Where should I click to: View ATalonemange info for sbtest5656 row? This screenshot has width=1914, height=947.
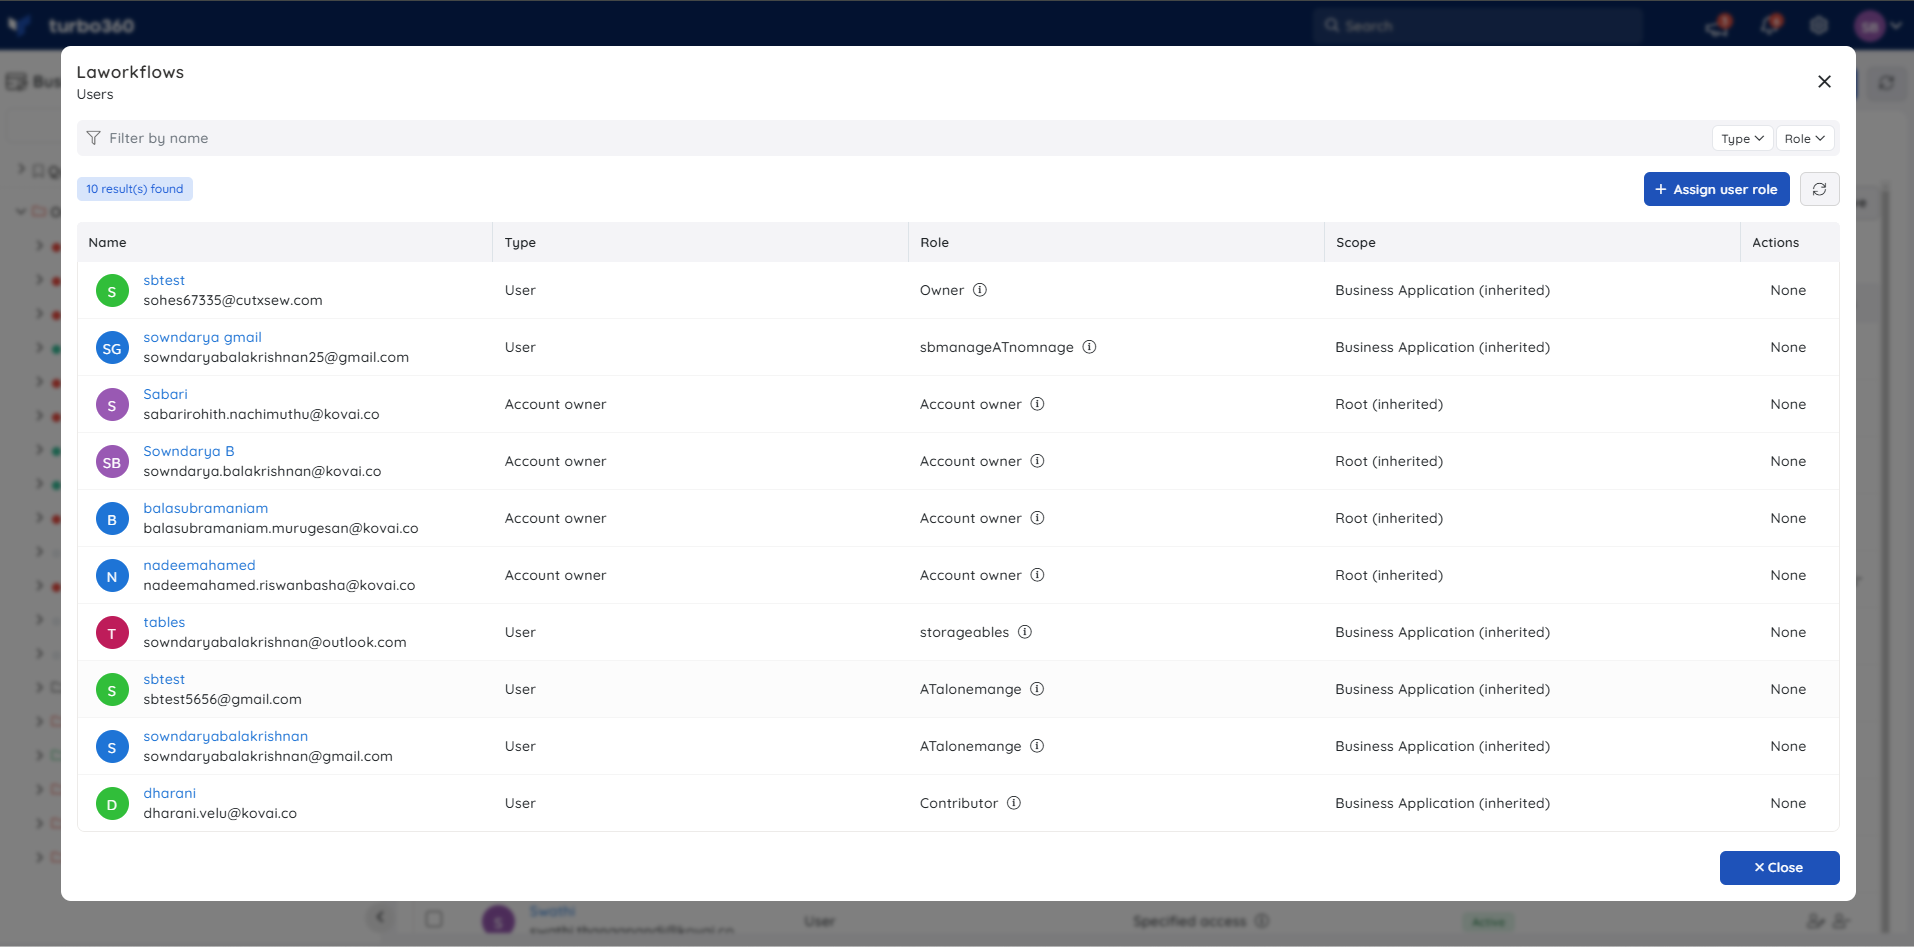click(1037, 689)
